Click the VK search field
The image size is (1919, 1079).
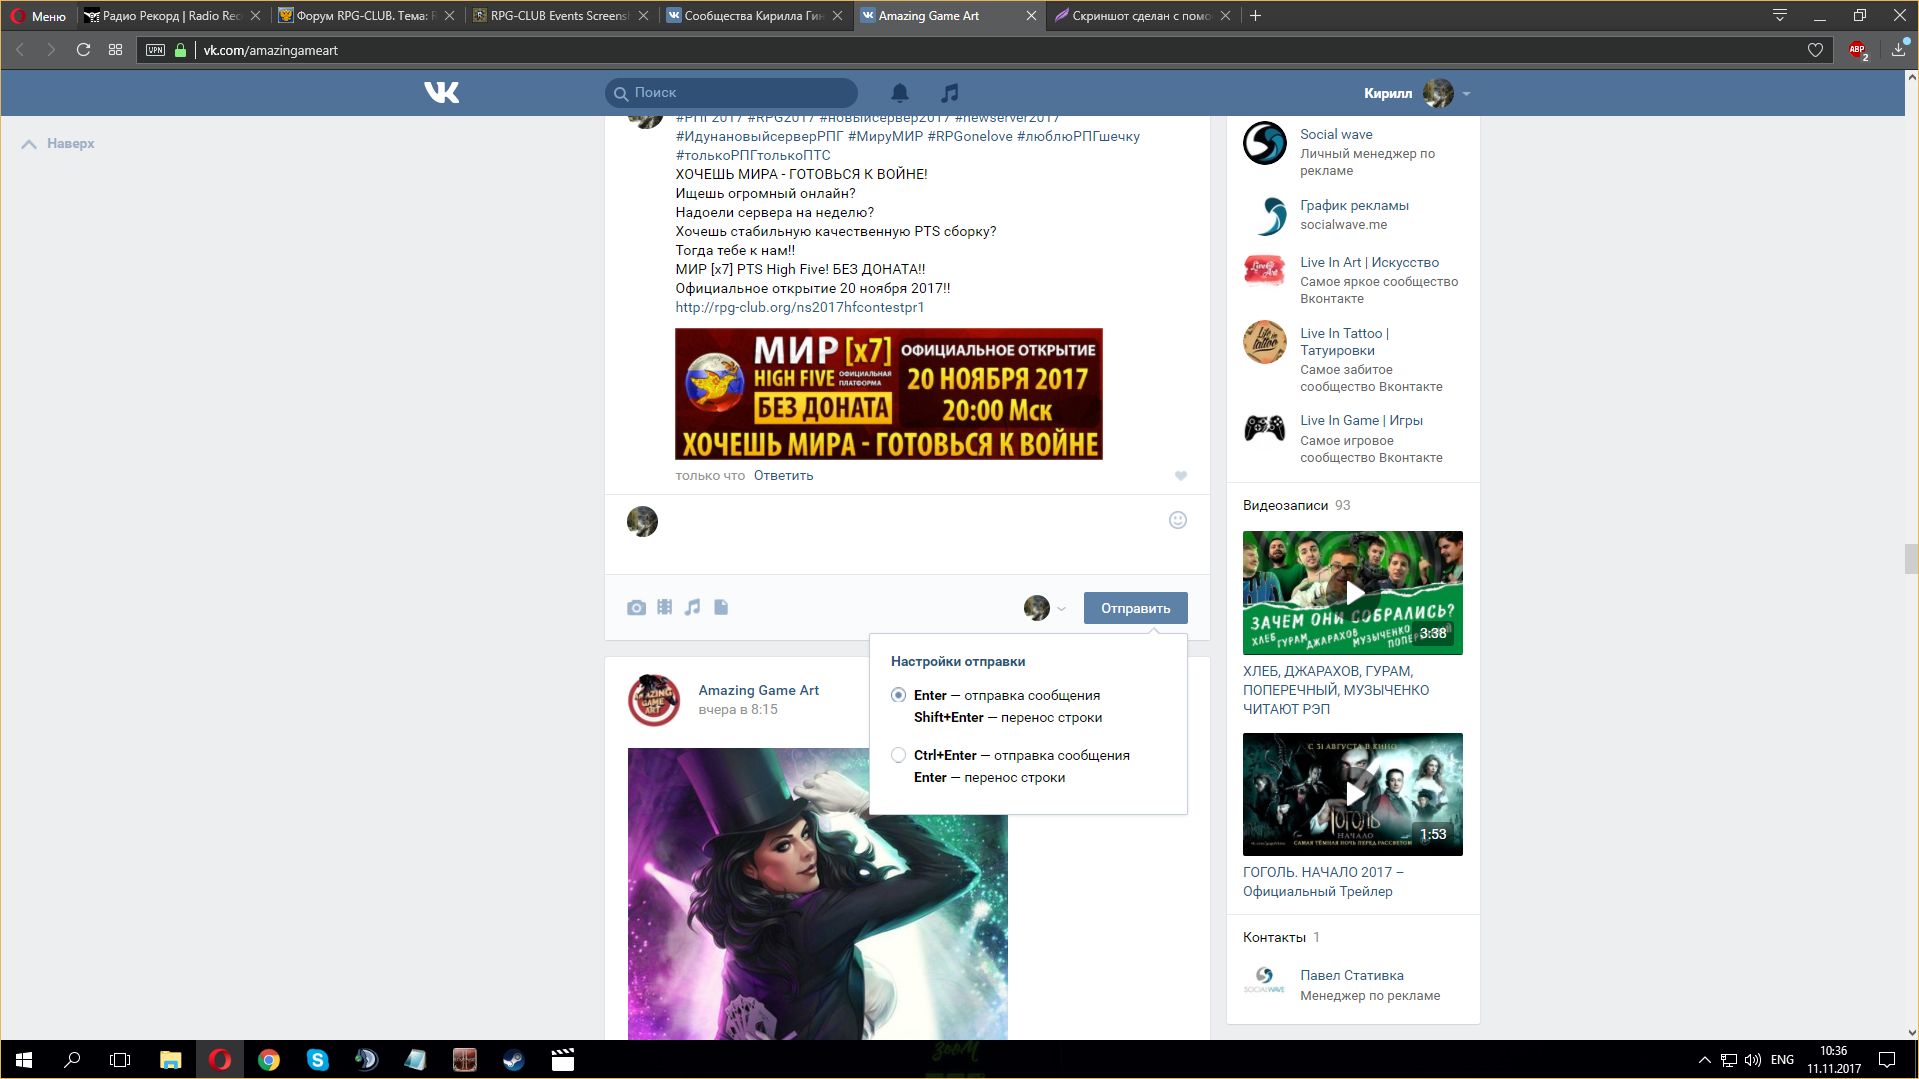pos(731,93)
